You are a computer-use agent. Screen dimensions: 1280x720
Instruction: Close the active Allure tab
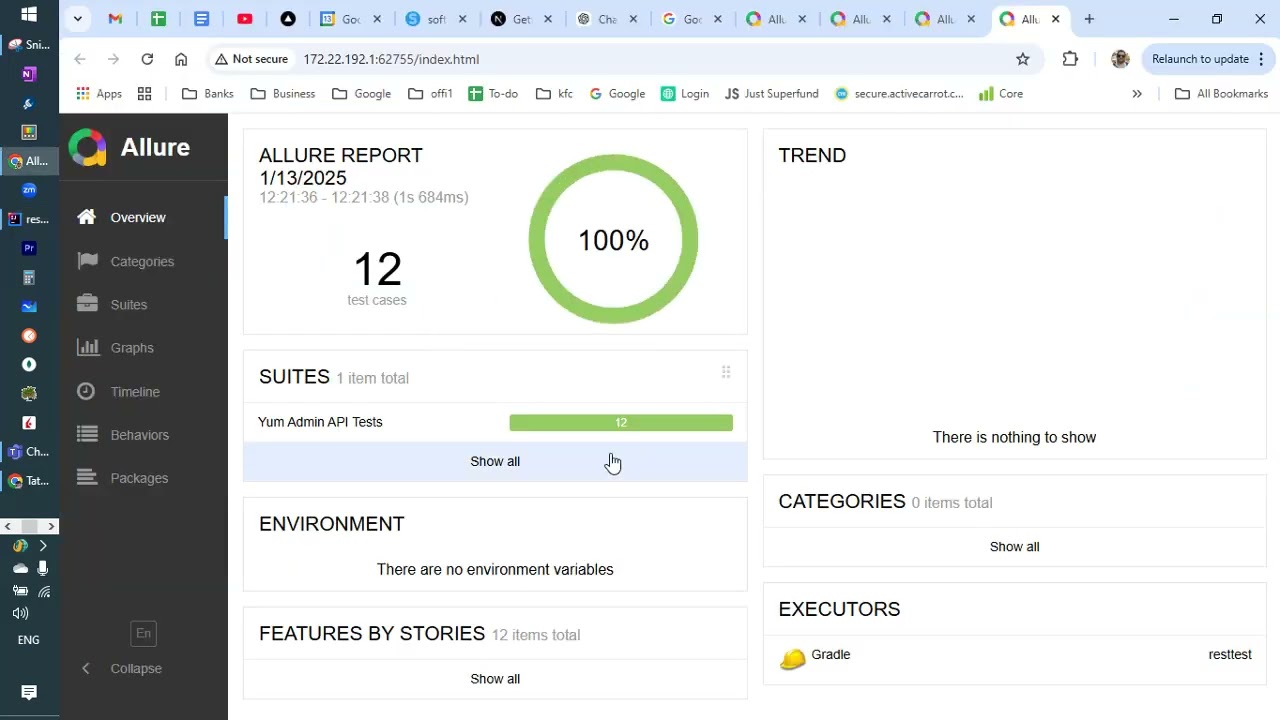point(1055,19)
